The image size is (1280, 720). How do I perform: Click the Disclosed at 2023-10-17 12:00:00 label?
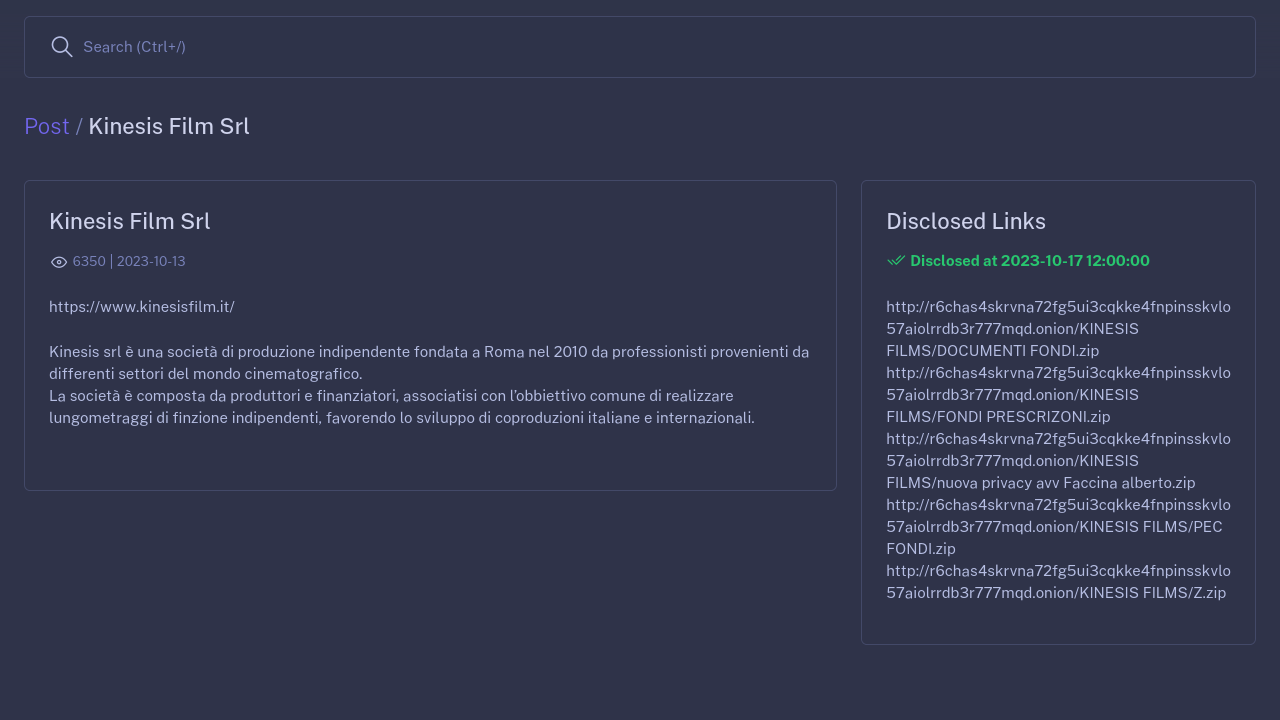click(1030, 261)
